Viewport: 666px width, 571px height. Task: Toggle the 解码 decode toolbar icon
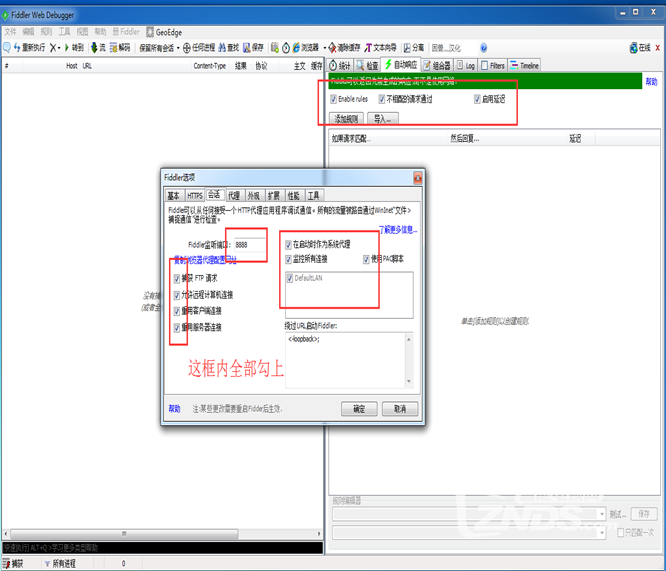(113, 48)
